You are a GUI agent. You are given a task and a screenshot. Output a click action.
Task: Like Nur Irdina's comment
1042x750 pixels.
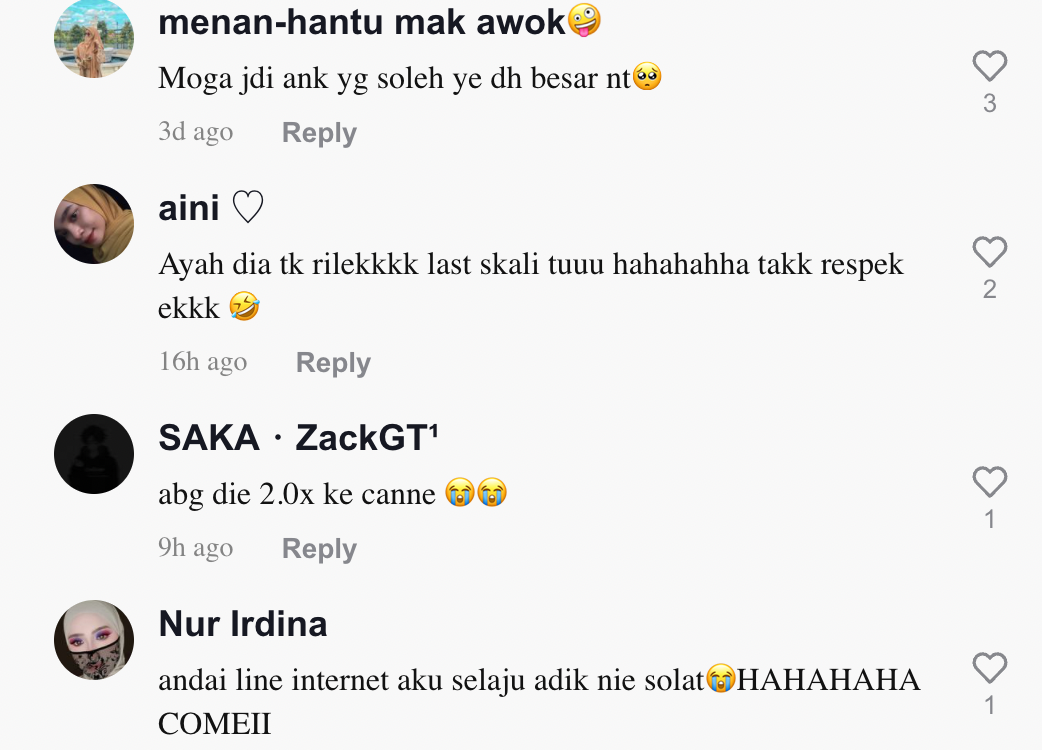coord(990,668)
